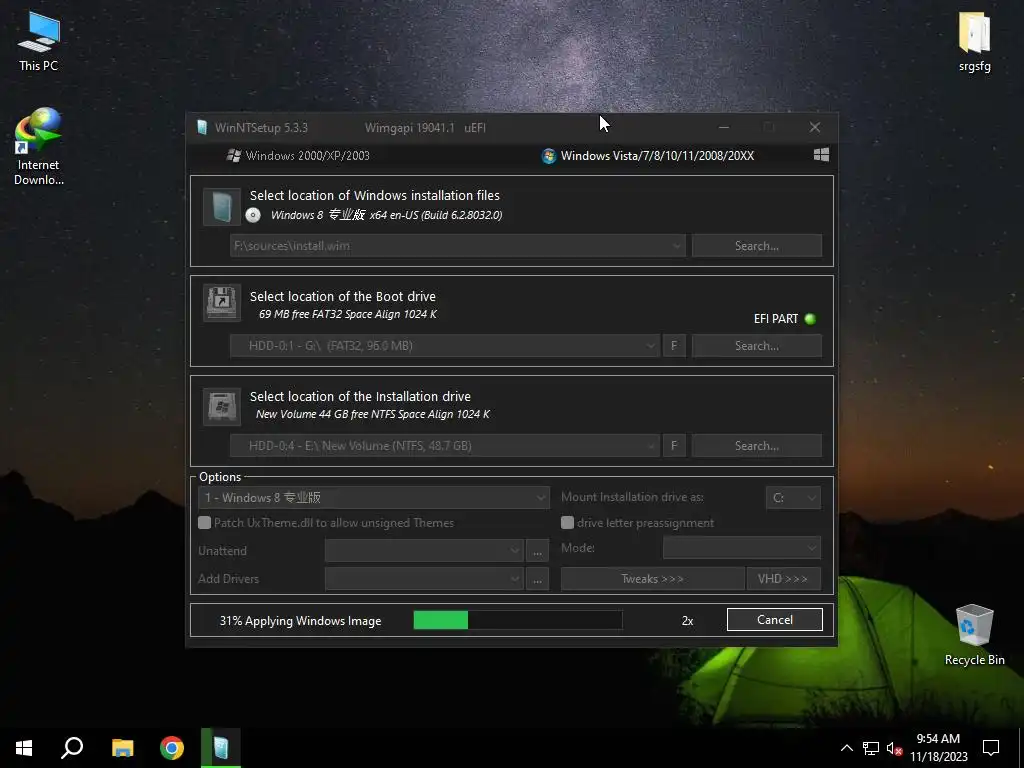The image size is (1024, 768).
Task: Toggle drive letter preassignment checkbox
Action: click(x=568, y=522)
